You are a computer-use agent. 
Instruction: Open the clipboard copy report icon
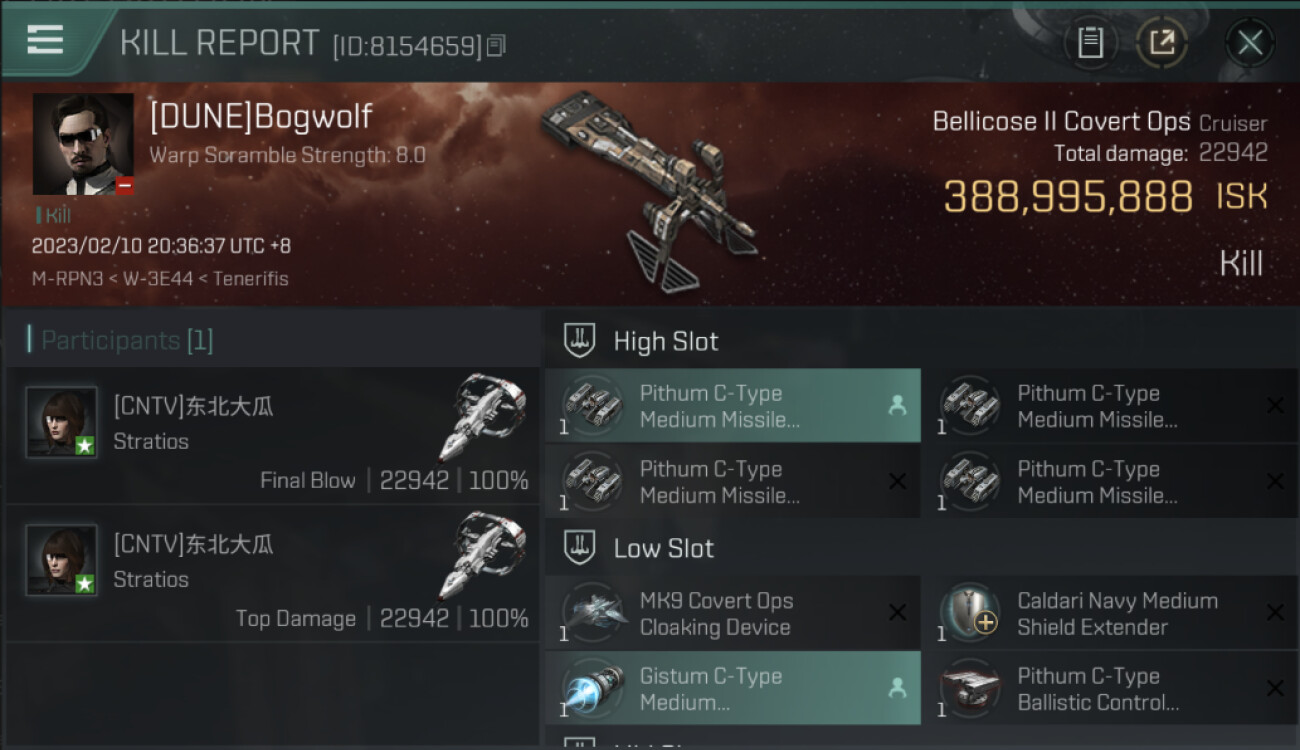[1090, 43]
